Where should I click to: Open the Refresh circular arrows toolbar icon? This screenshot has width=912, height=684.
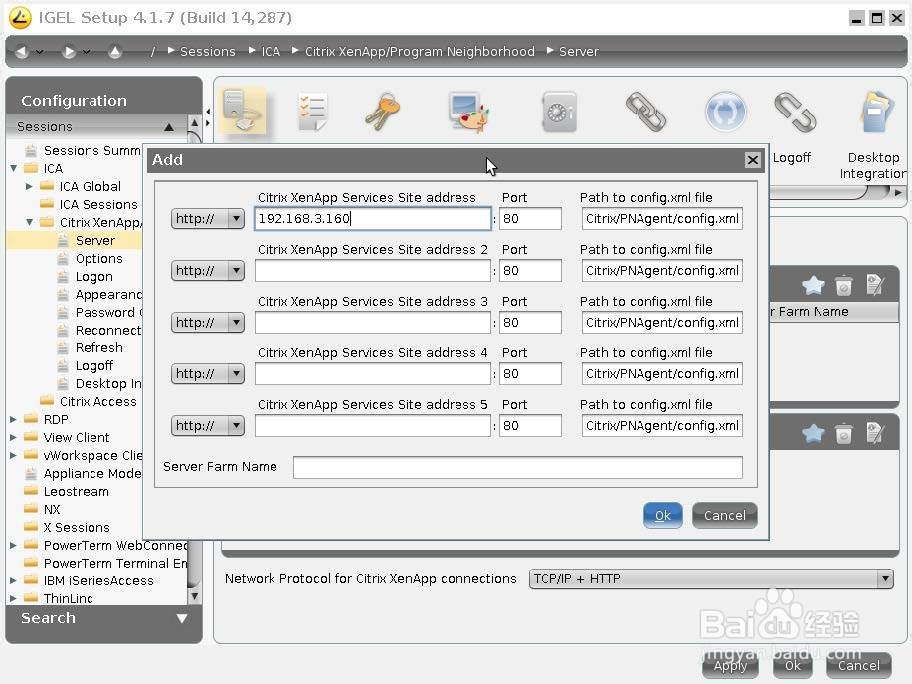point(725,112)
